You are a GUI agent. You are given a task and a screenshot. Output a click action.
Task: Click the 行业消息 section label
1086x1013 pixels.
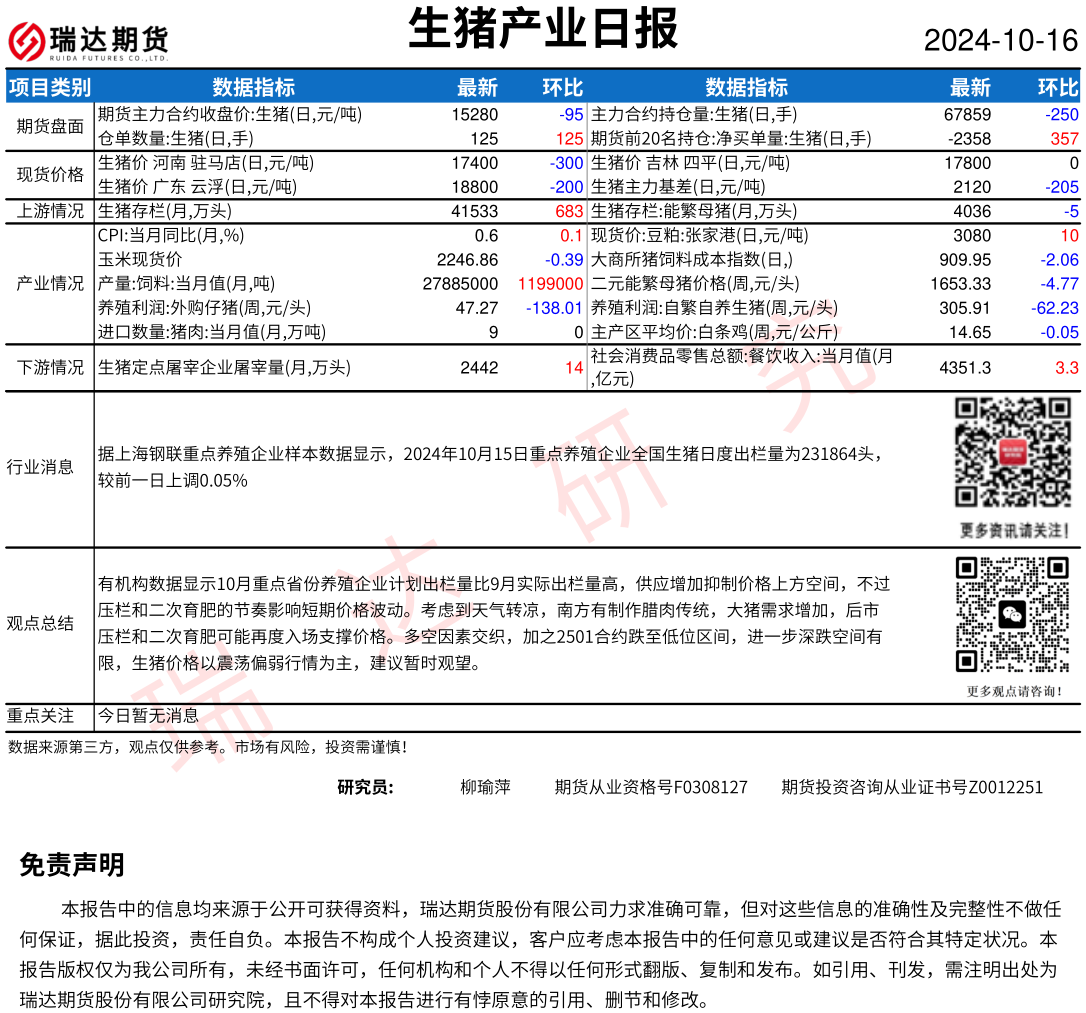(40, 467)
